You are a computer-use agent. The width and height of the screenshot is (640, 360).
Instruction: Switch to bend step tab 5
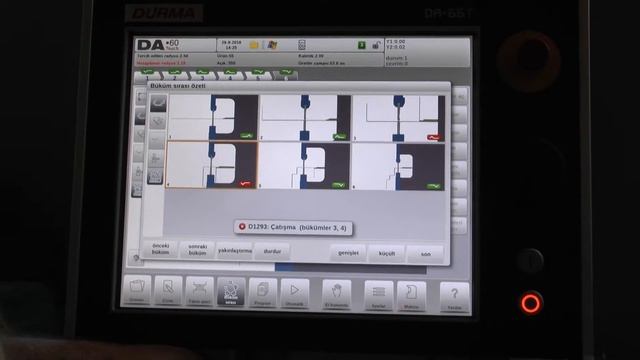[258, 75]
